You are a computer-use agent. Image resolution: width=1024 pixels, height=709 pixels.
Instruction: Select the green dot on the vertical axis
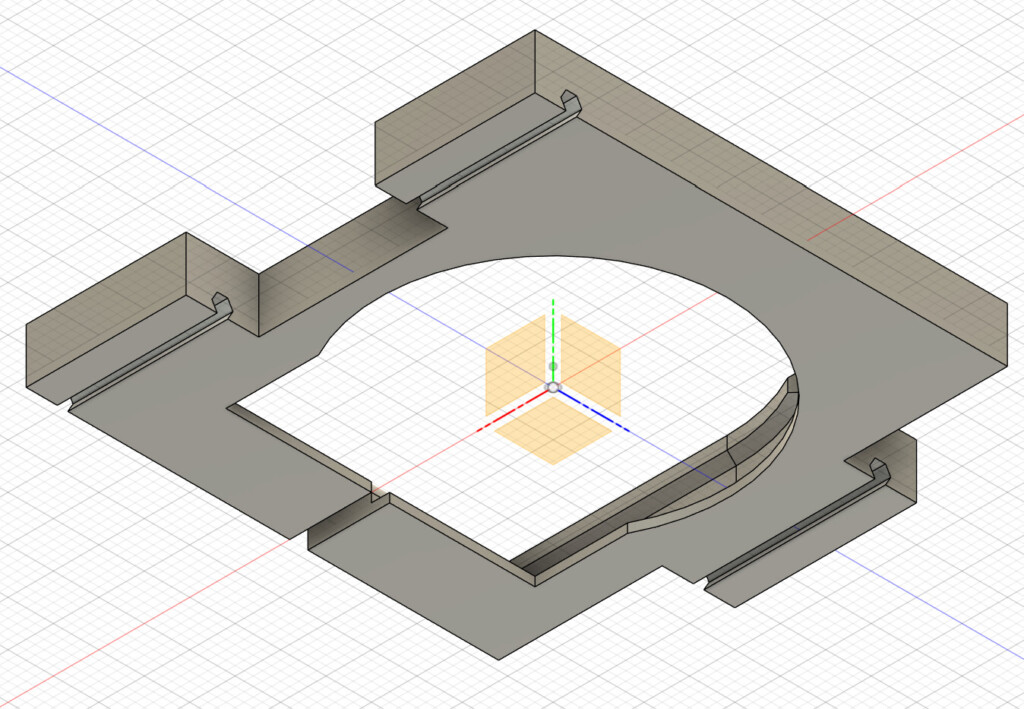tap(553, 366)
